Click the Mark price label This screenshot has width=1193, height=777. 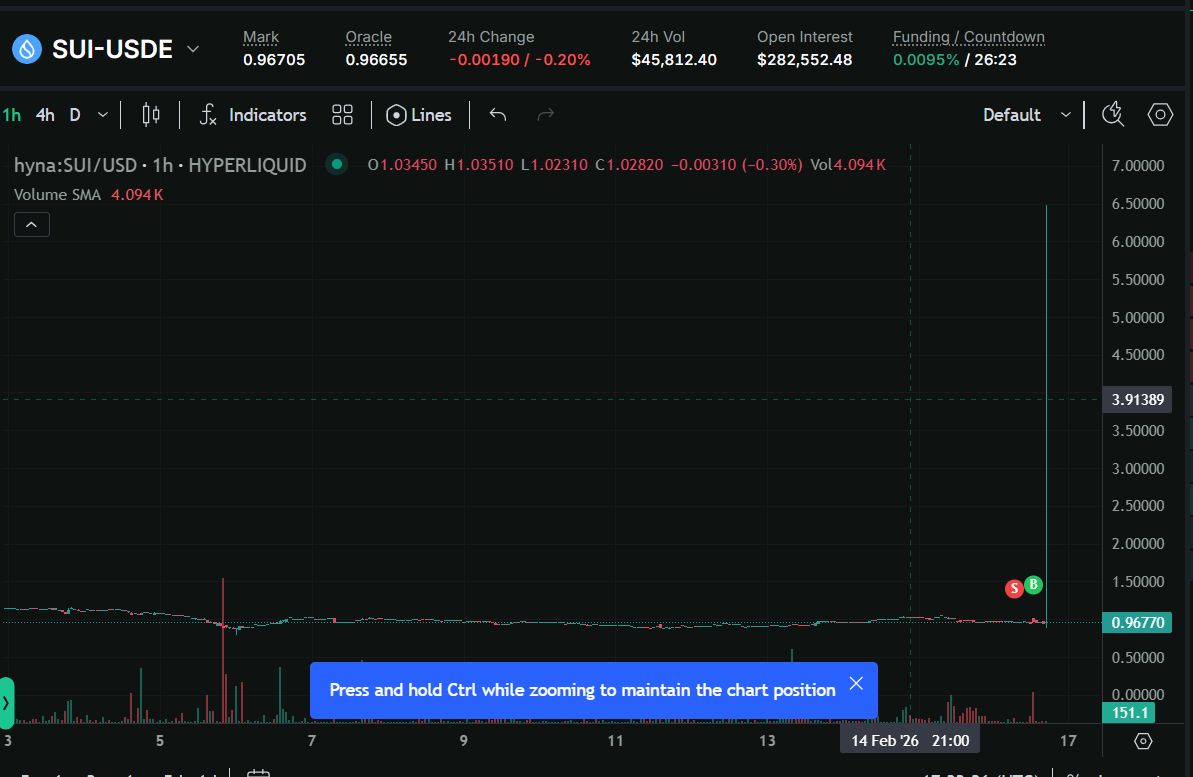click(261, 37)
